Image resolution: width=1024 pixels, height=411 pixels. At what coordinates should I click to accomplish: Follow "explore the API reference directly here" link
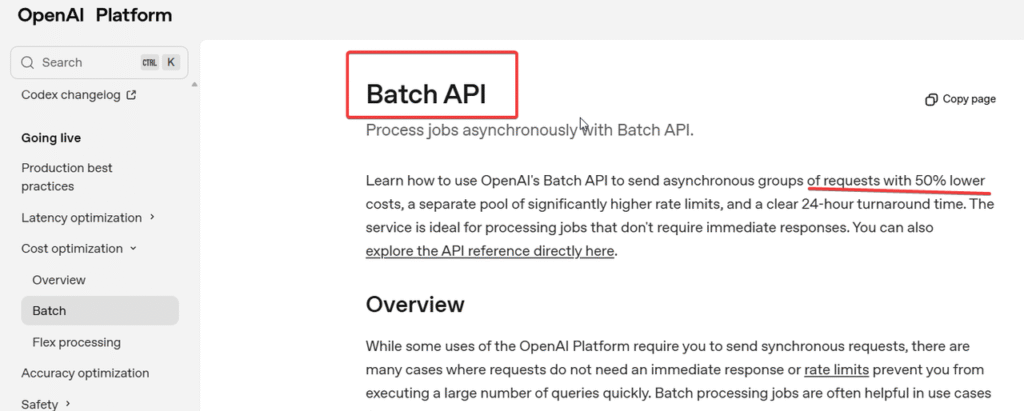click(x=490, y=250)
